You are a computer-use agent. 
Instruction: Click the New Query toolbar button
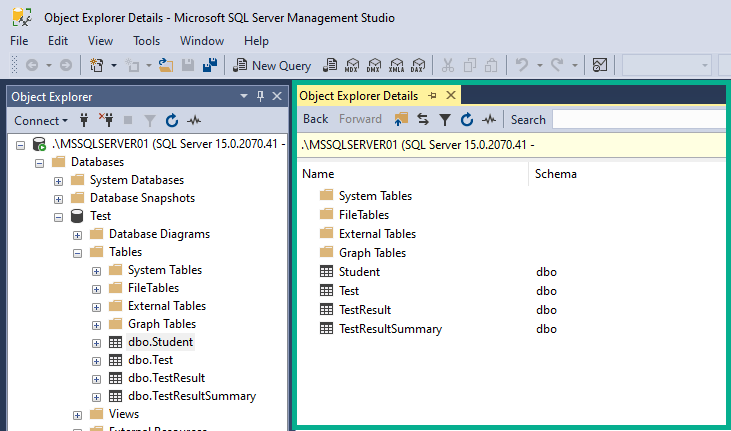pyautogui.click(x=272, y=66)
